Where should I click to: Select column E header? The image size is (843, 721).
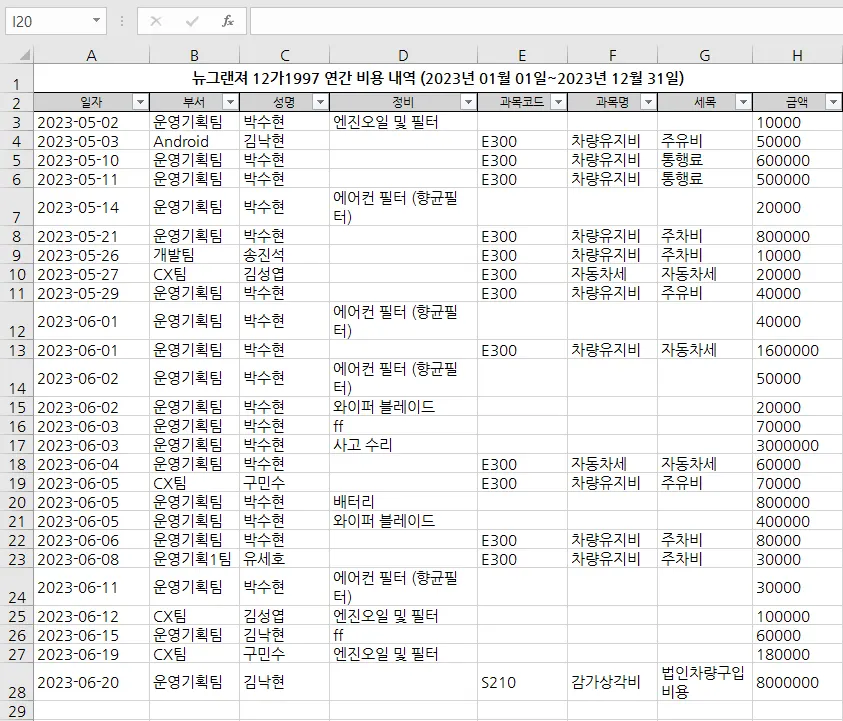(522, 55)
